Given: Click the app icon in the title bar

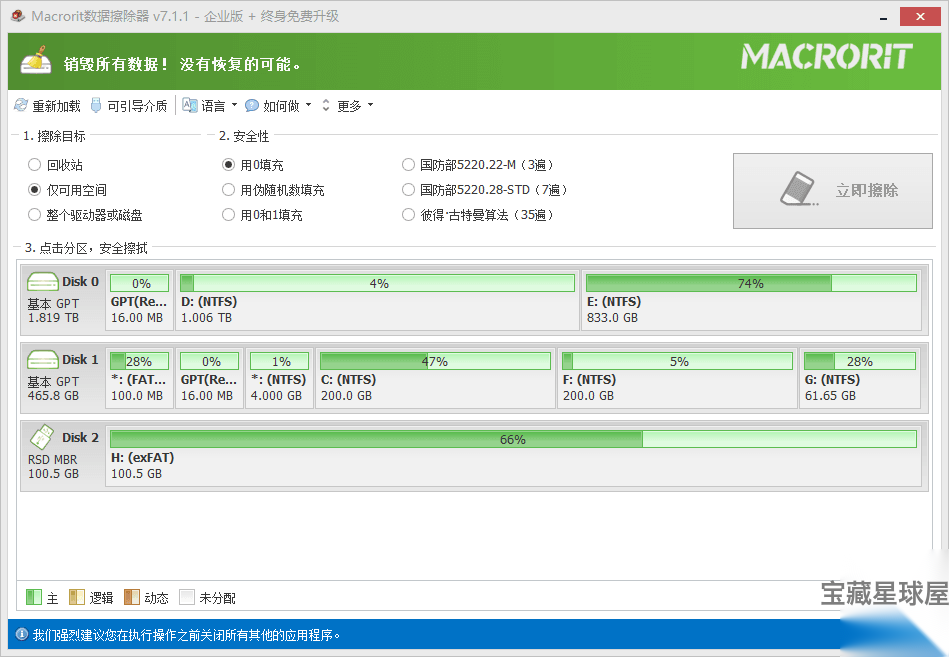Looking at the screenshot, I should [x=18, y=16].
